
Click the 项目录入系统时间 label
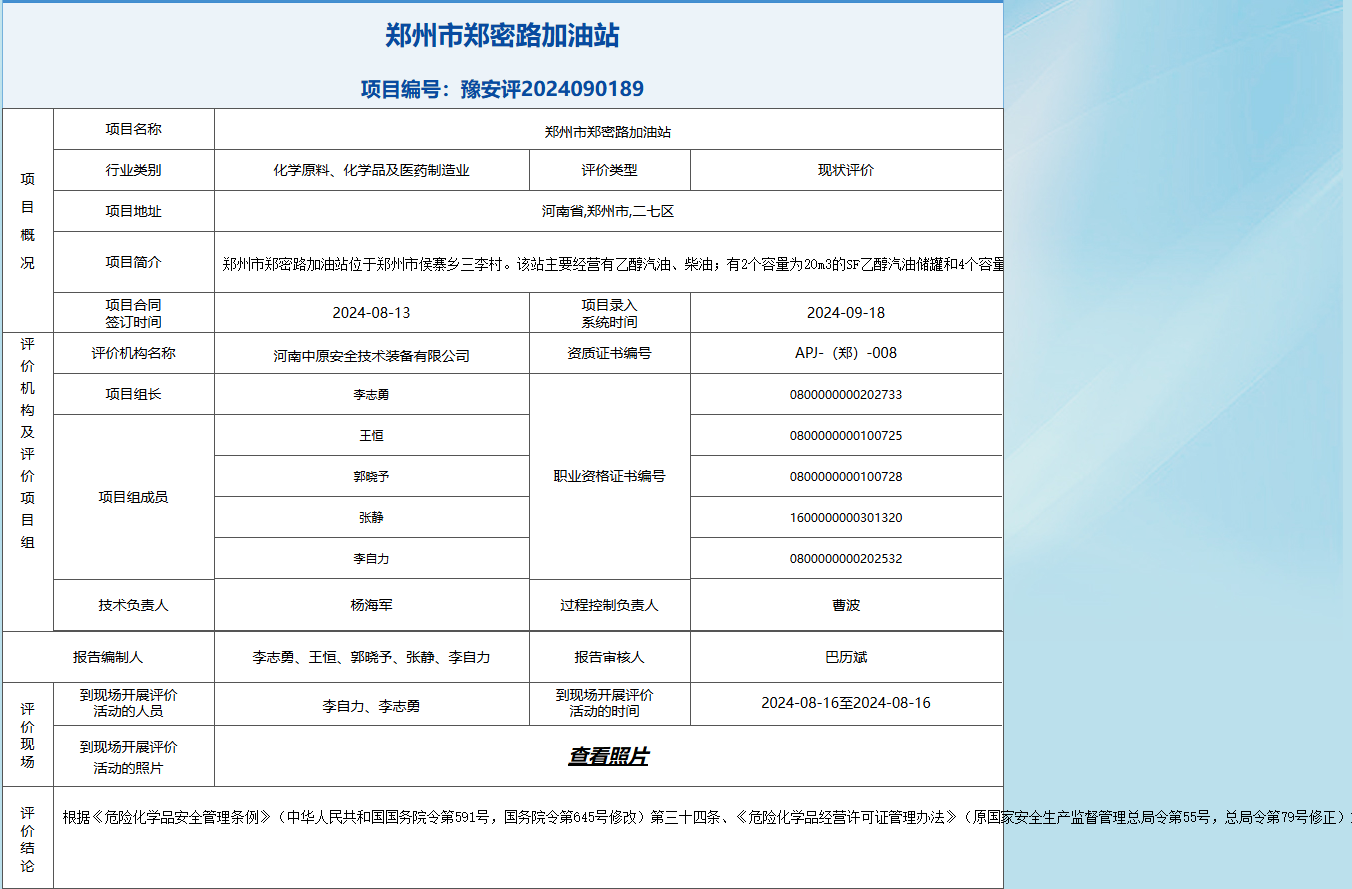click(x=609, y=313)
